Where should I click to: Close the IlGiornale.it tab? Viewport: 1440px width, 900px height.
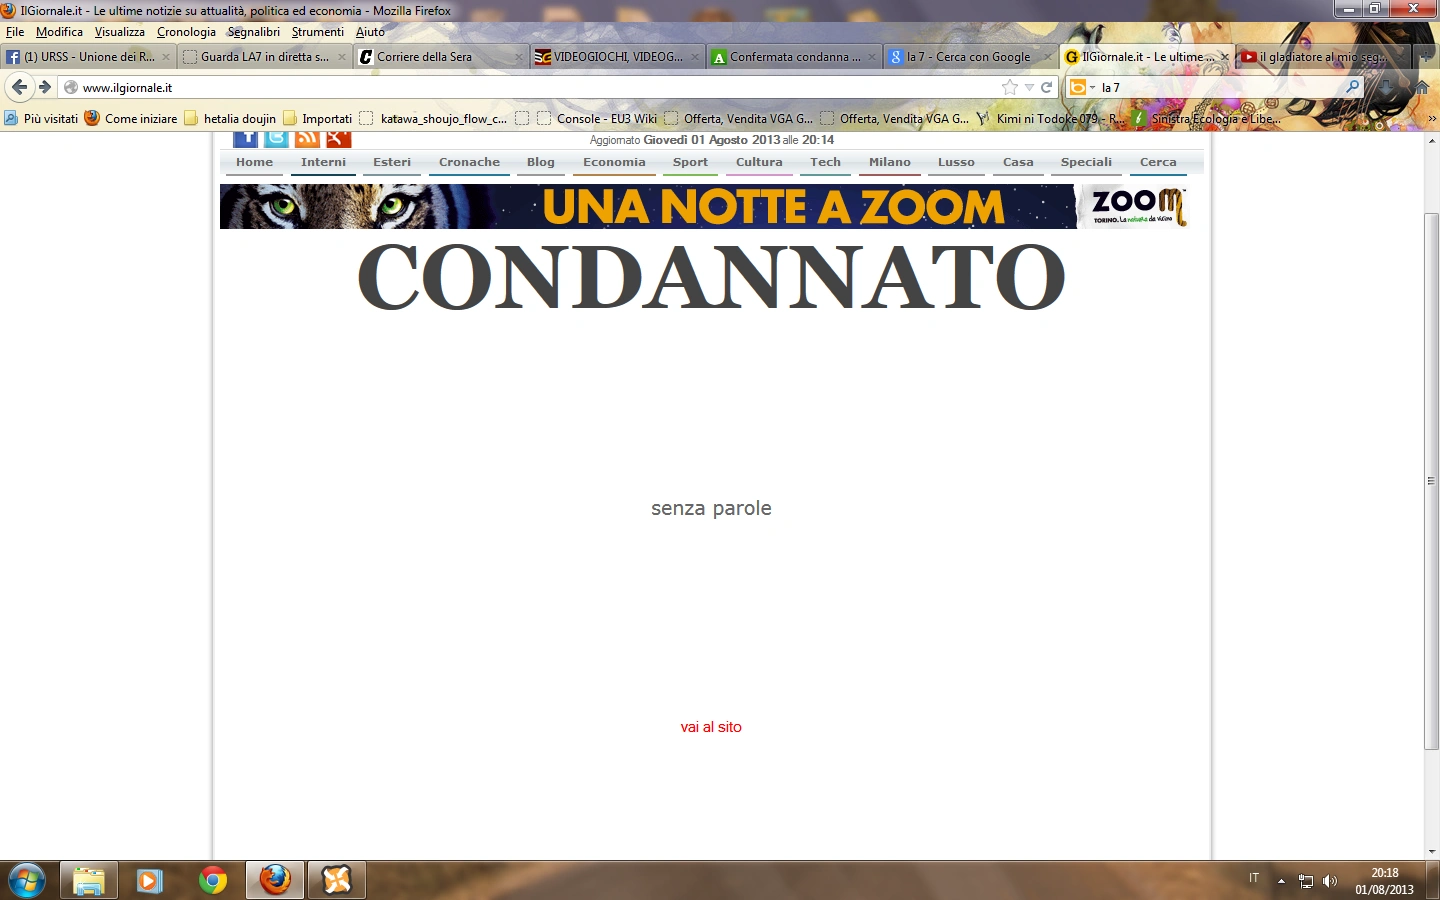(x=1225, y=57)
